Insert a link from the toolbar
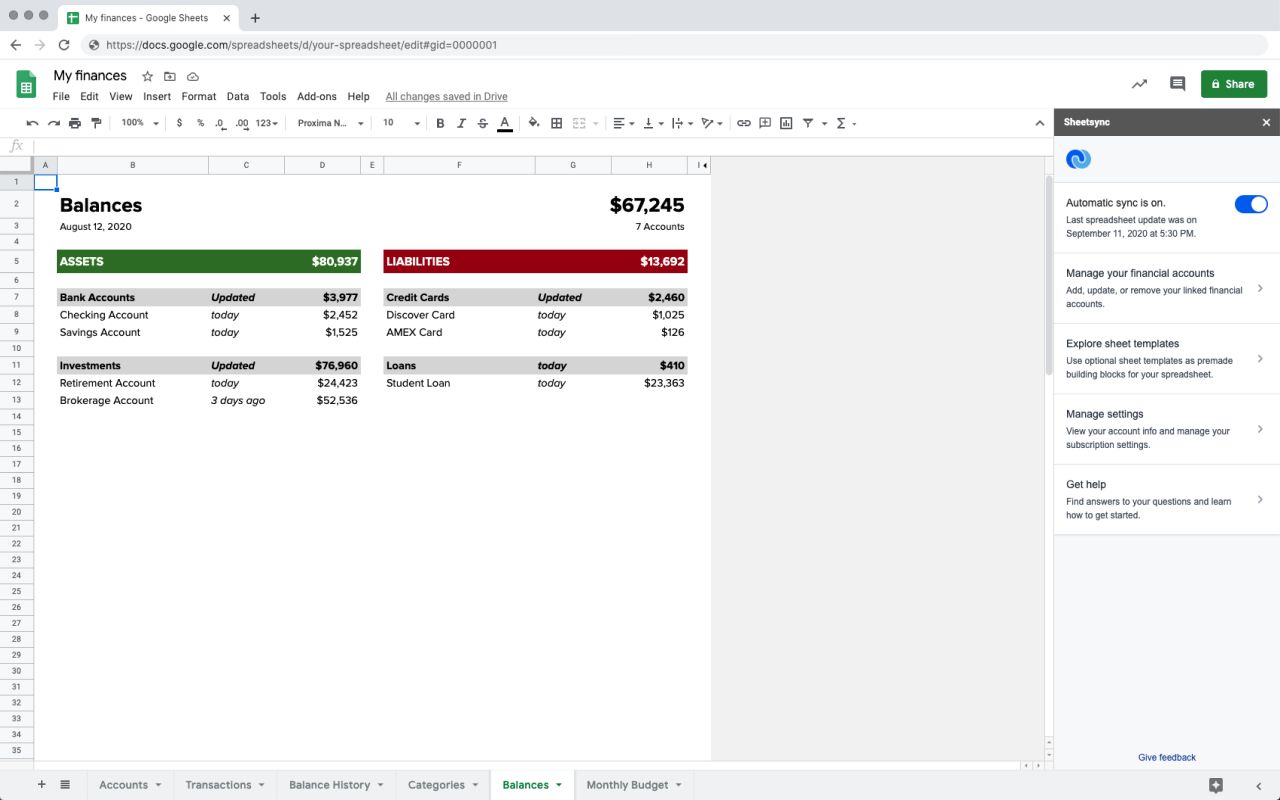 [743, 122]
